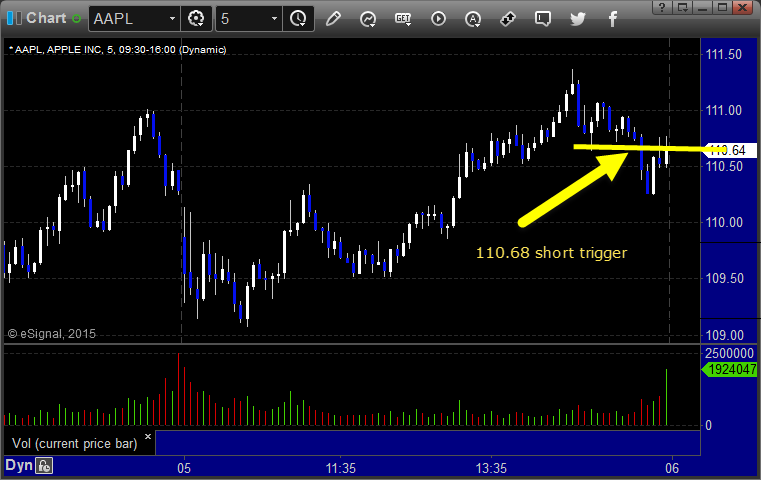Toggle the green symbol link circle
761x480 pixels.
(76, 19)
